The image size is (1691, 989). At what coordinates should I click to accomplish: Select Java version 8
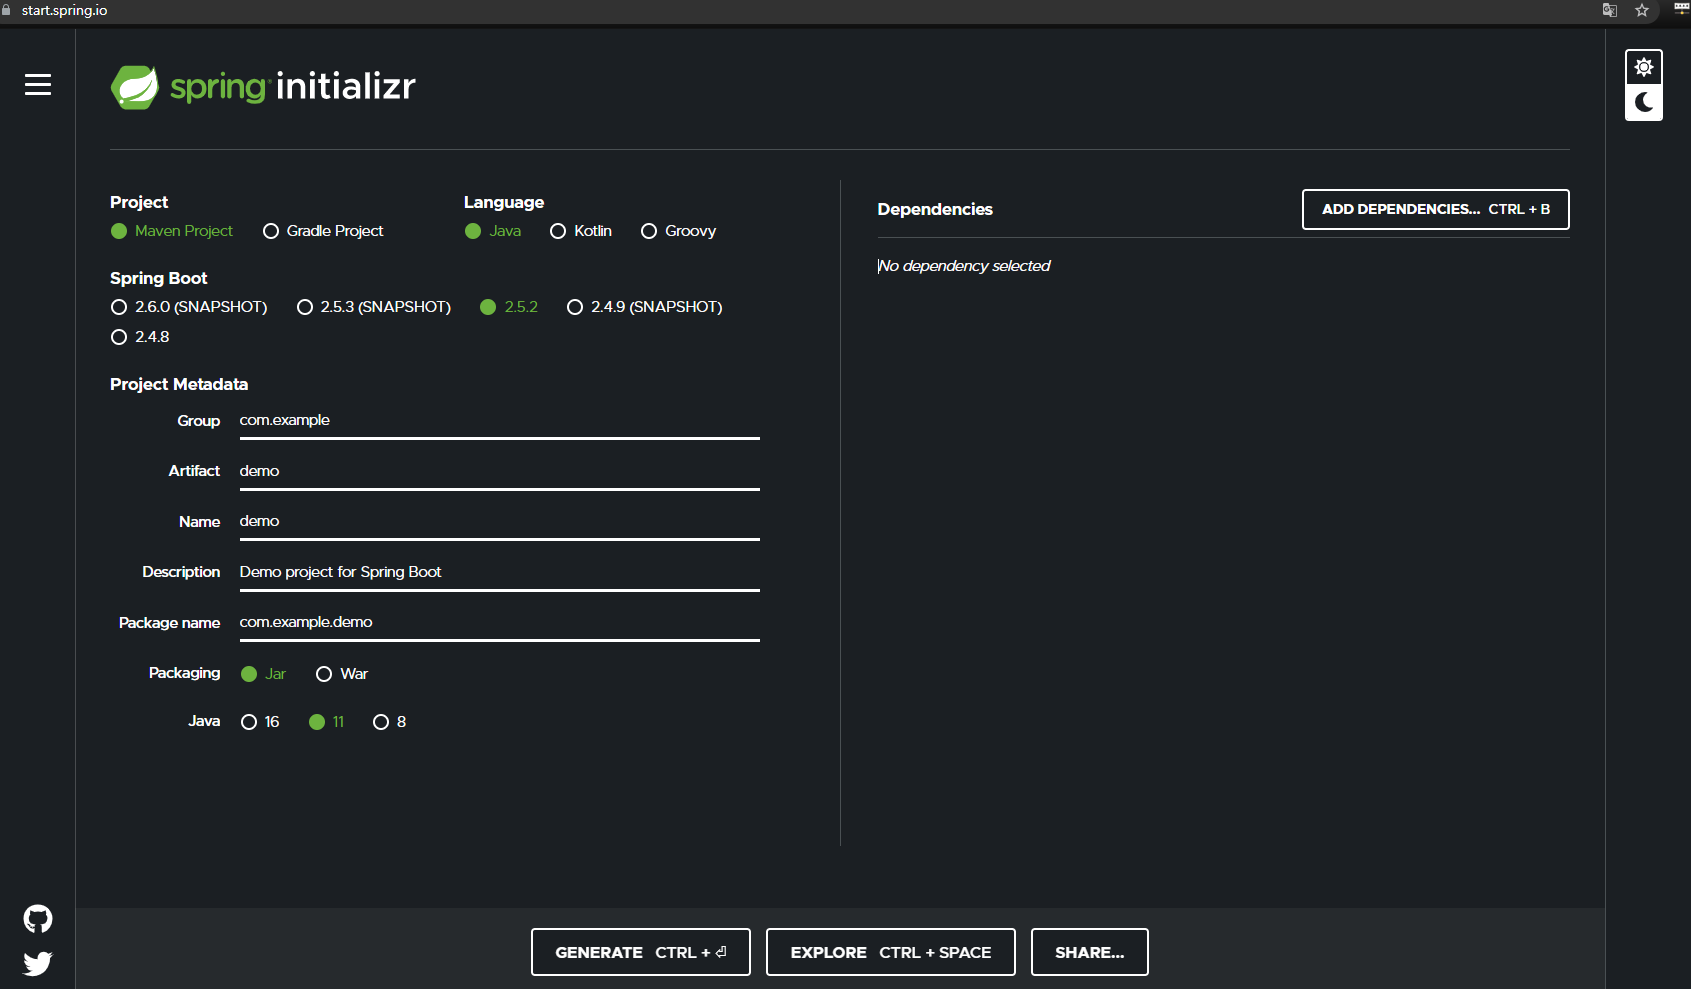(x=390, y=722)
